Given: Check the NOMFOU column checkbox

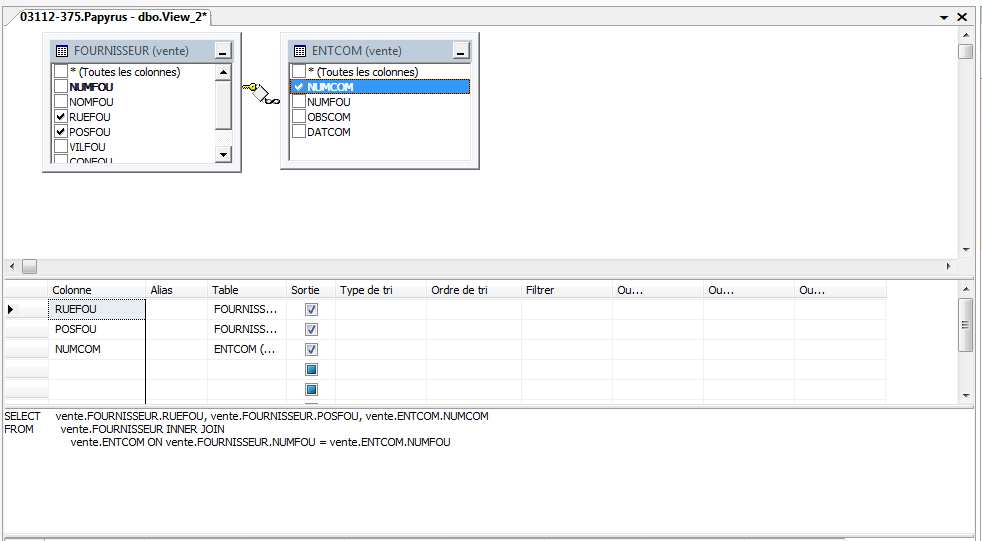Looking at the screenshot, I should [x=61, y=102].
